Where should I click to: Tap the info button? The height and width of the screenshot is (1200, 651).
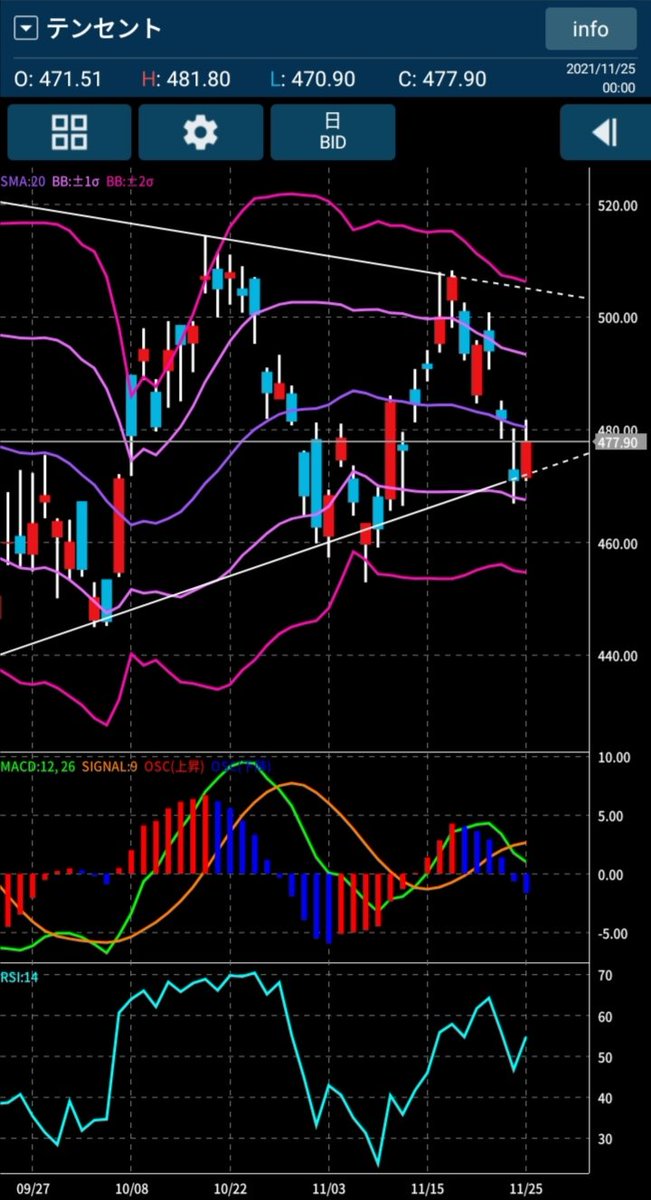[590, 29]
